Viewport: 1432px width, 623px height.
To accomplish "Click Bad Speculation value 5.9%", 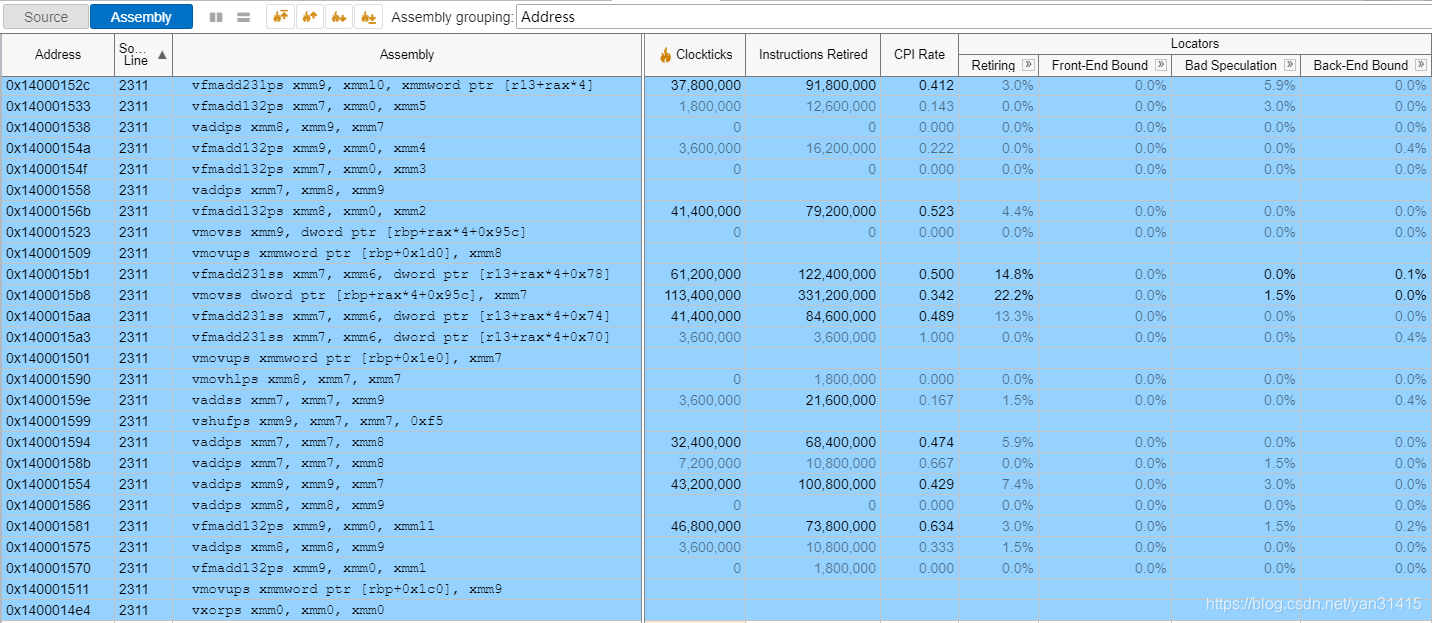I will [1280, 85].
